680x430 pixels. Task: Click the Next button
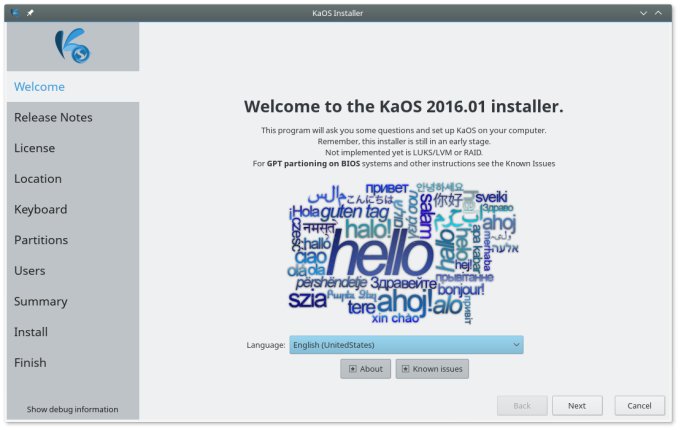tap(577, 406)
